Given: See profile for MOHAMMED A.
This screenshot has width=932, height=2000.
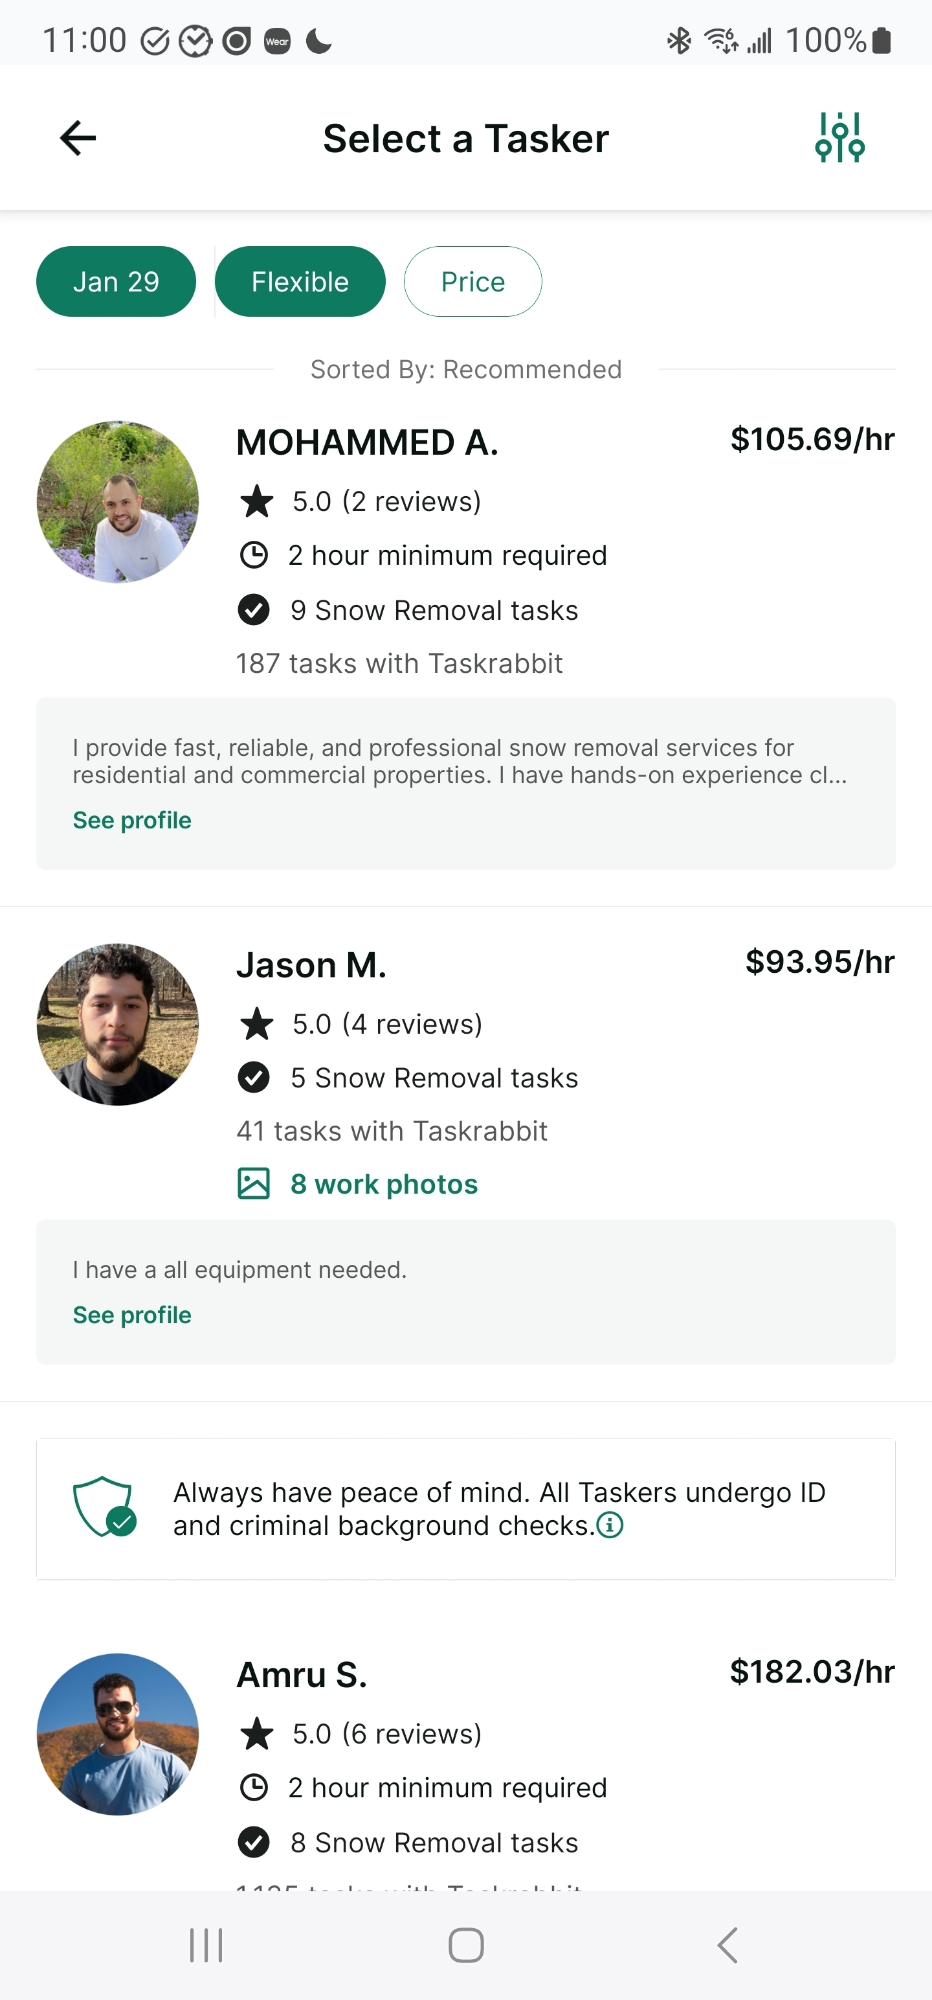Looking at the screenshot, I should coord(132,820).
